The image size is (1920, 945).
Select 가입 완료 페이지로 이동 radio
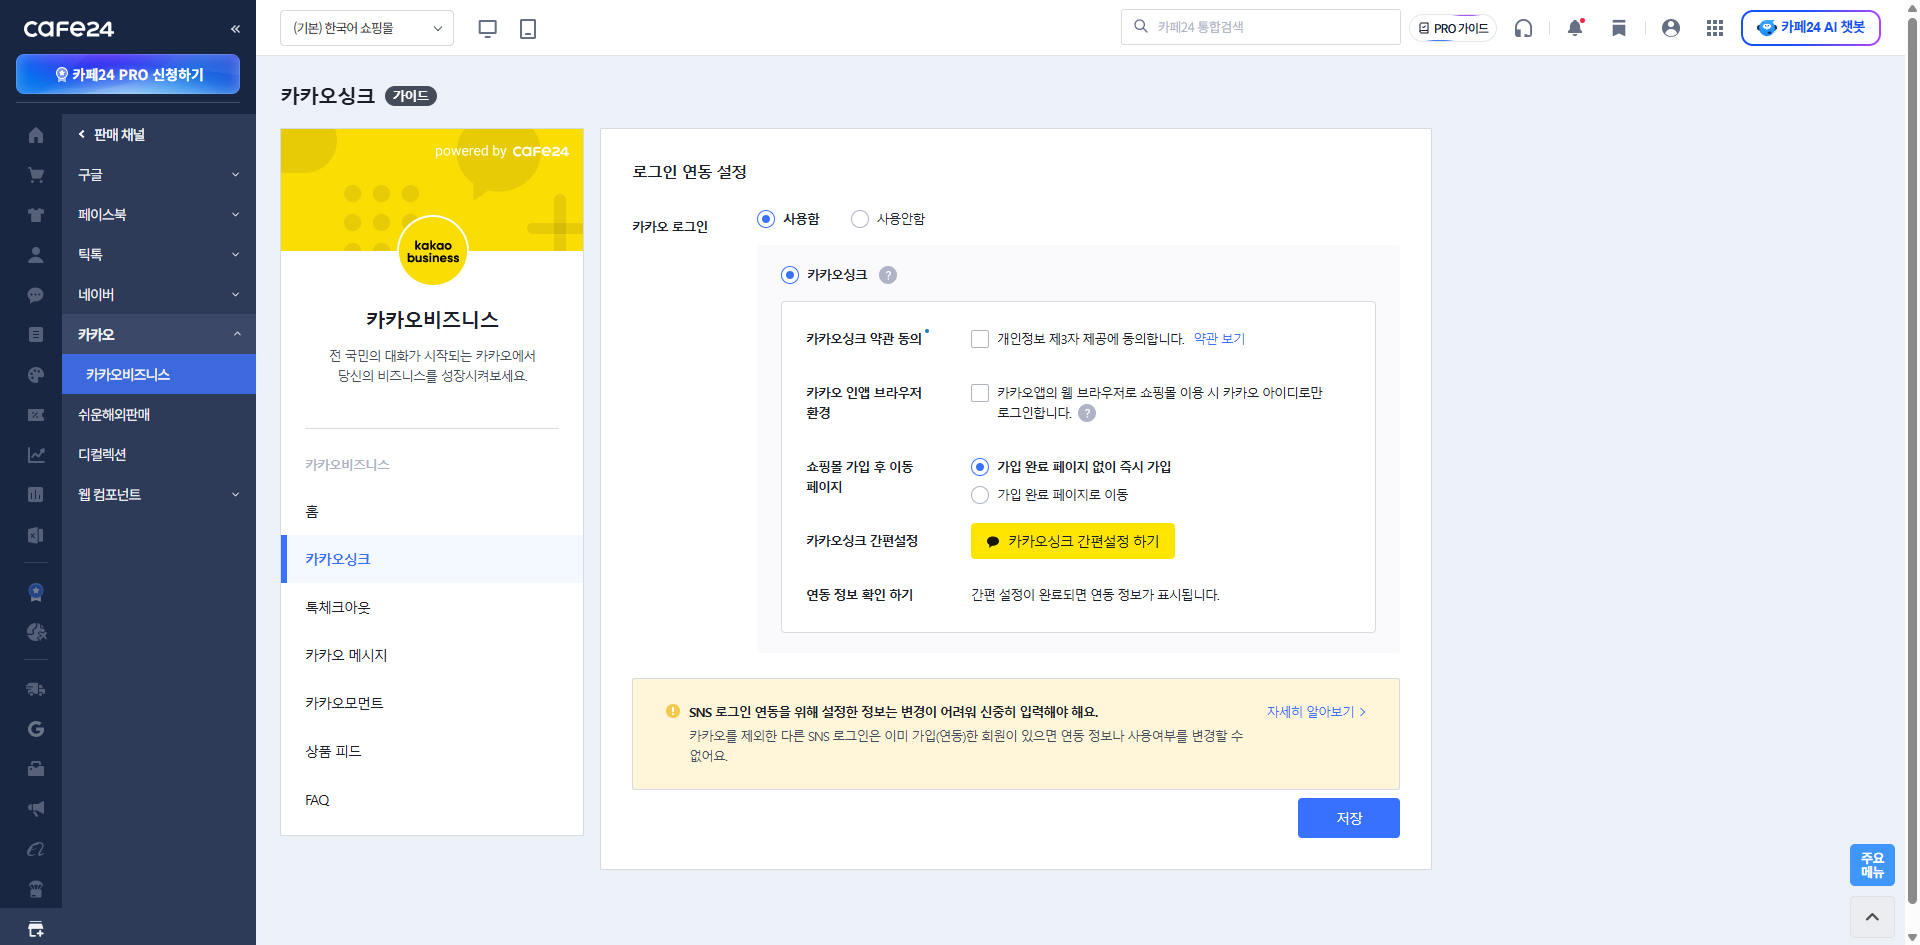coord(980,495)
